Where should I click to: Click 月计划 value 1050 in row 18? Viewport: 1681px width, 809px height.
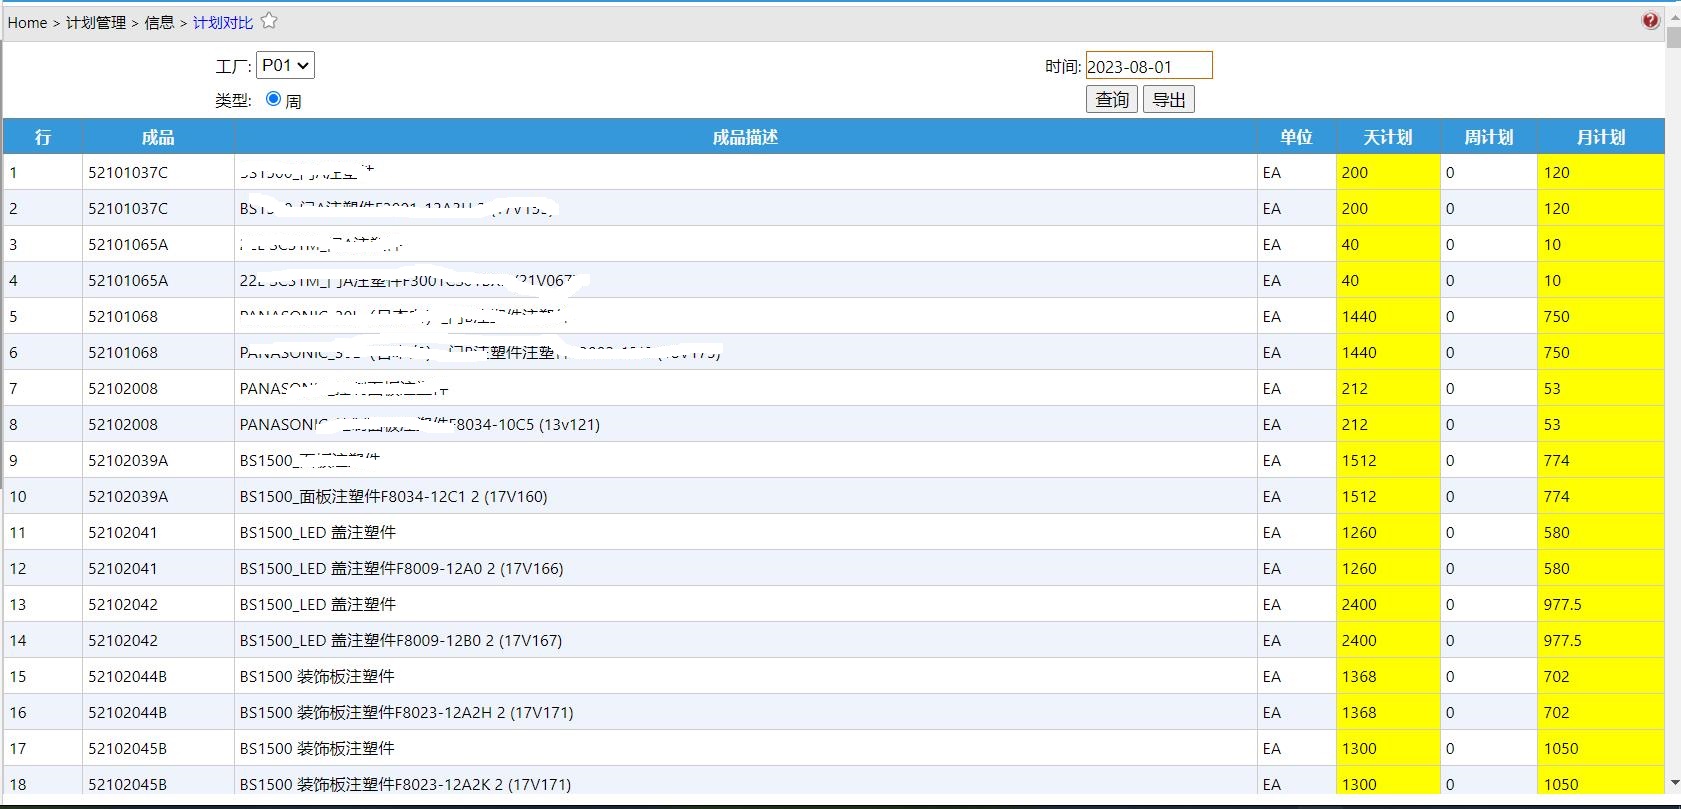click(x=1561, y=784)
